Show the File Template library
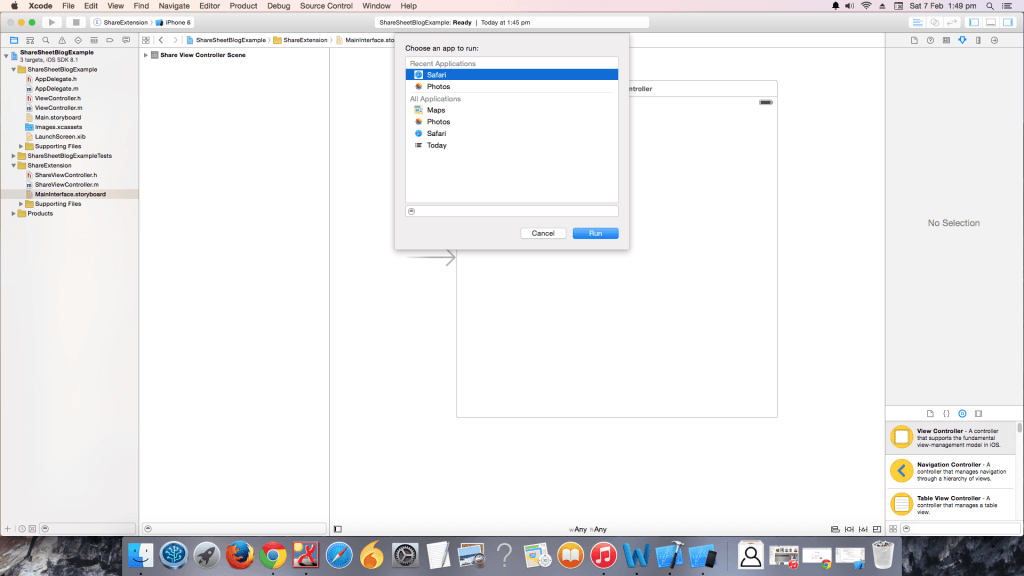The image size is (1024, 576). click(931, 413)
